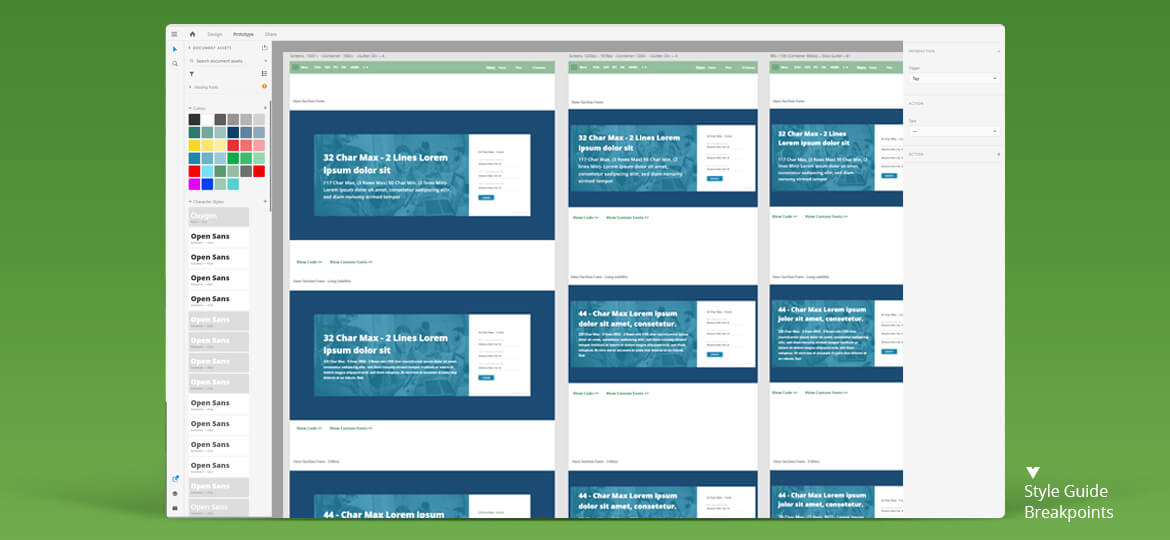Screen dimensions: 1170x540
Task: Switch to the Prototype tab
Action: [243, 34]
